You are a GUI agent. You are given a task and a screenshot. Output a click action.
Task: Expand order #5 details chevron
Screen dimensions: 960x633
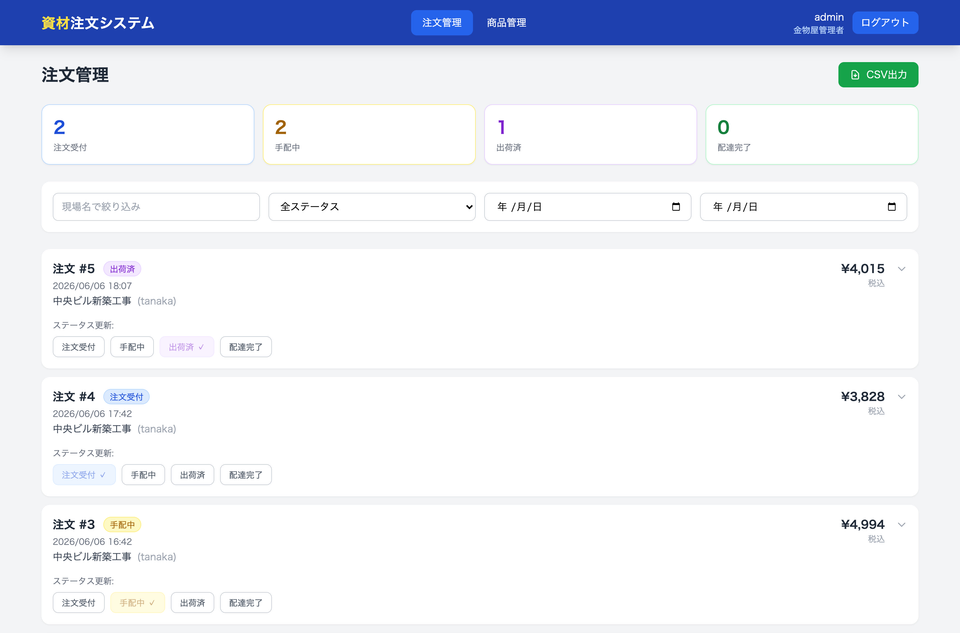point(901,269)
